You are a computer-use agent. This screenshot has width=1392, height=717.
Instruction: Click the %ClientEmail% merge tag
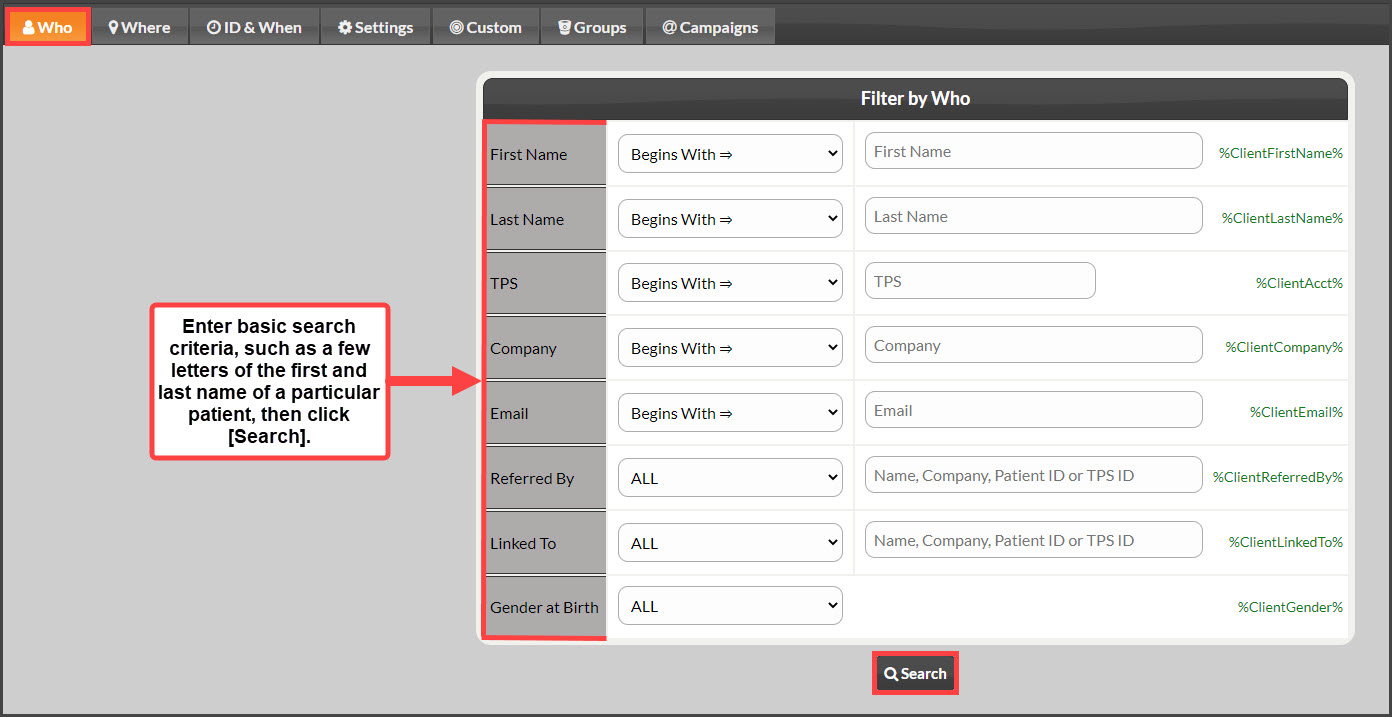[1296, 412]
